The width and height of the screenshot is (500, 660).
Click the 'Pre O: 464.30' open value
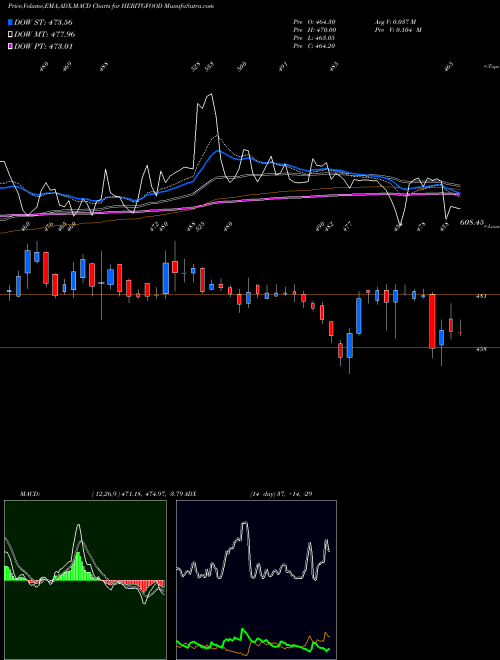(x=314, y=22)
